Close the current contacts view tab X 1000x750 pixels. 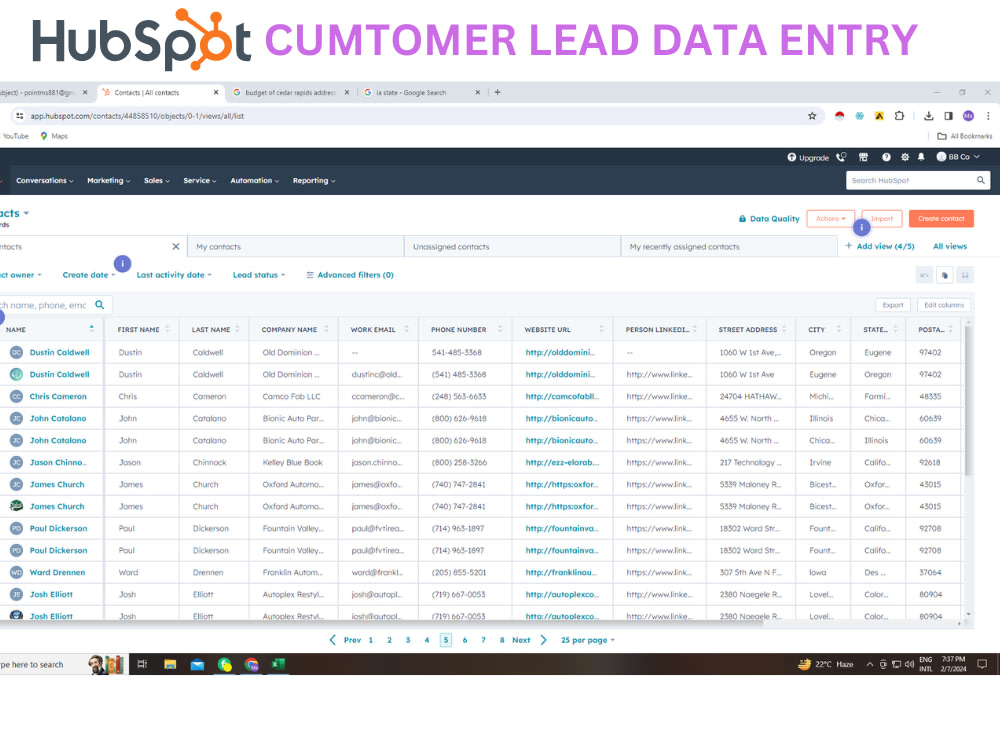[175, 247]
